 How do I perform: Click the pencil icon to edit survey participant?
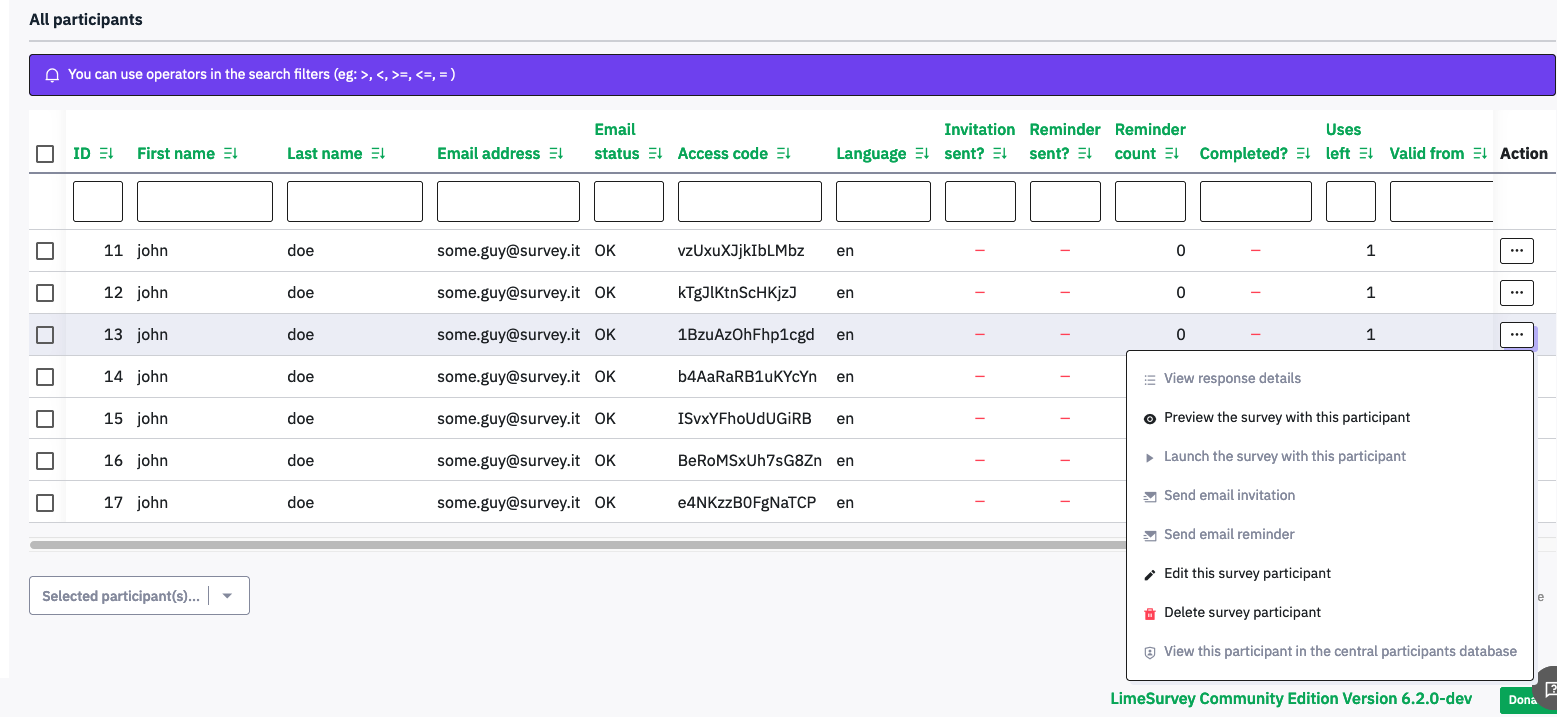1150,574
